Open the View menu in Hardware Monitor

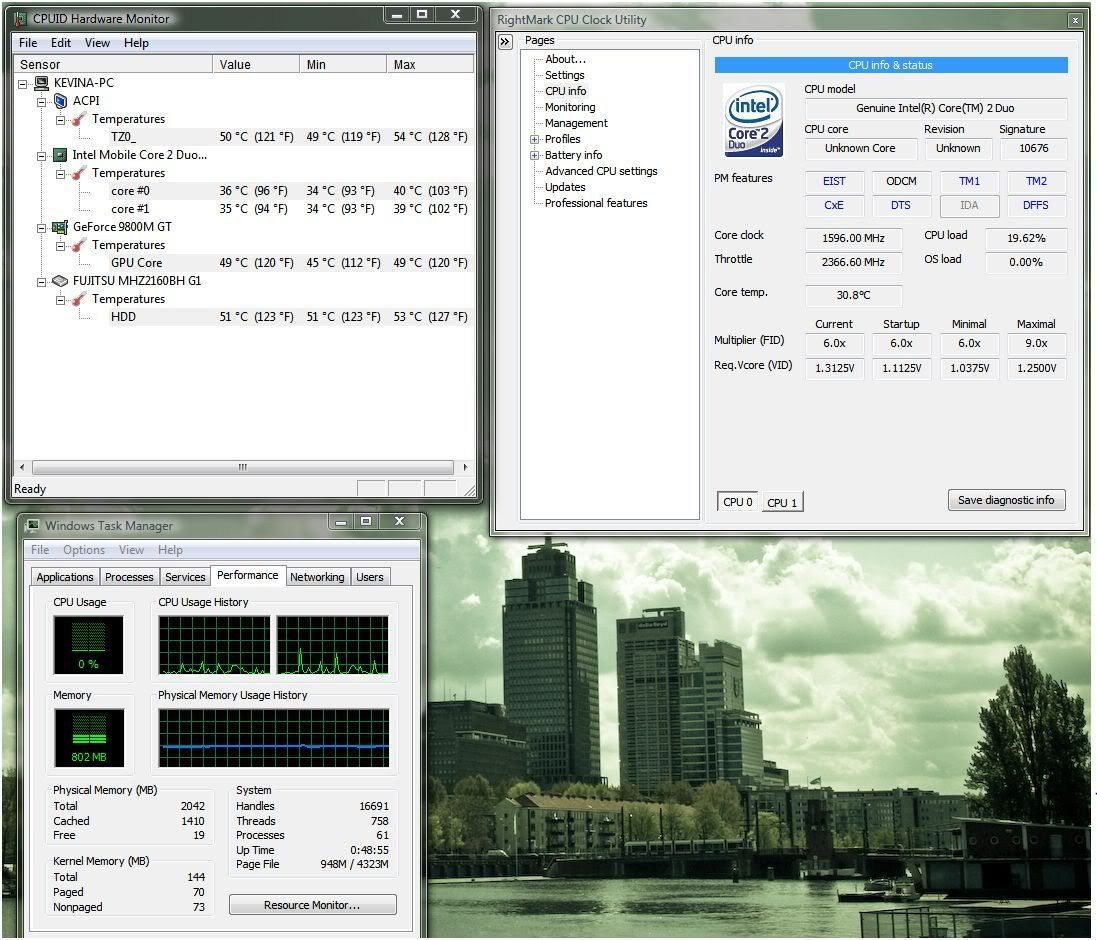tap(97, 43)
